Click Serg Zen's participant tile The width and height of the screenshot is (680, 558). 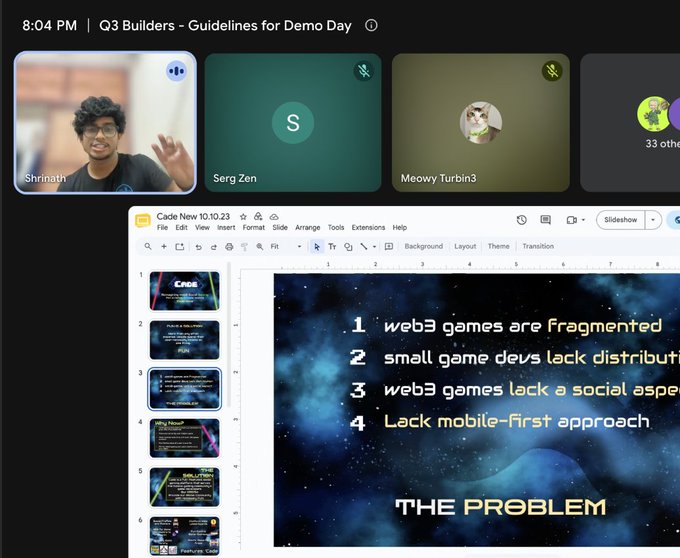(x=293, y=122)
